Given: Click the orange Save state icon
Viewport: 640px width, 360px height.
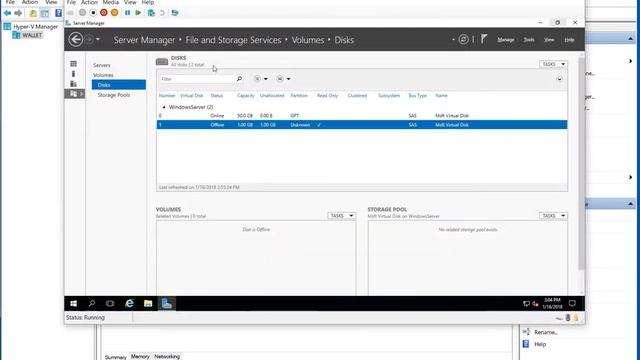Looking at the screenshot, I should coord(115,13).
